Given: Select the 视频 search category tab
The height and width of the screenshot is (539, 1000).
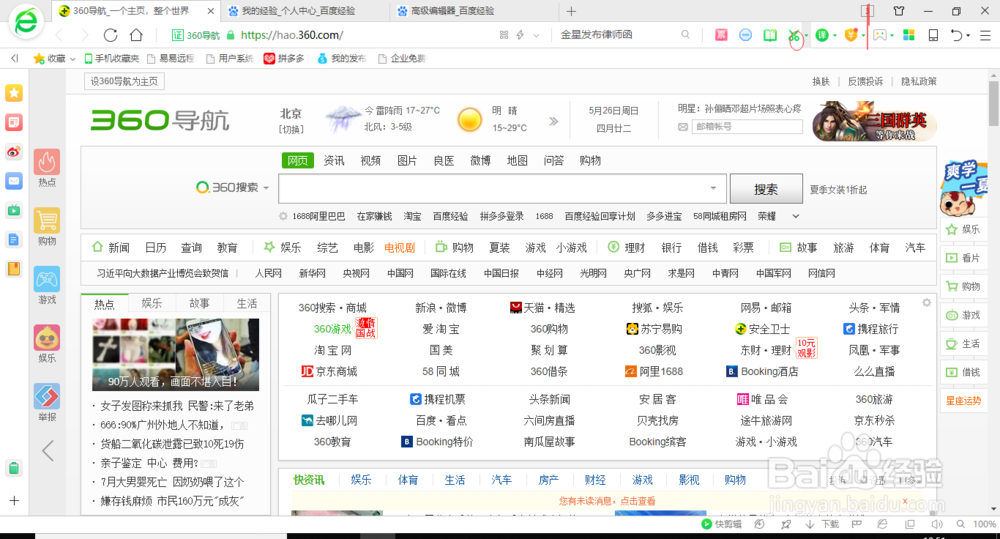Looking at the screenshot, I should point(370,161).
